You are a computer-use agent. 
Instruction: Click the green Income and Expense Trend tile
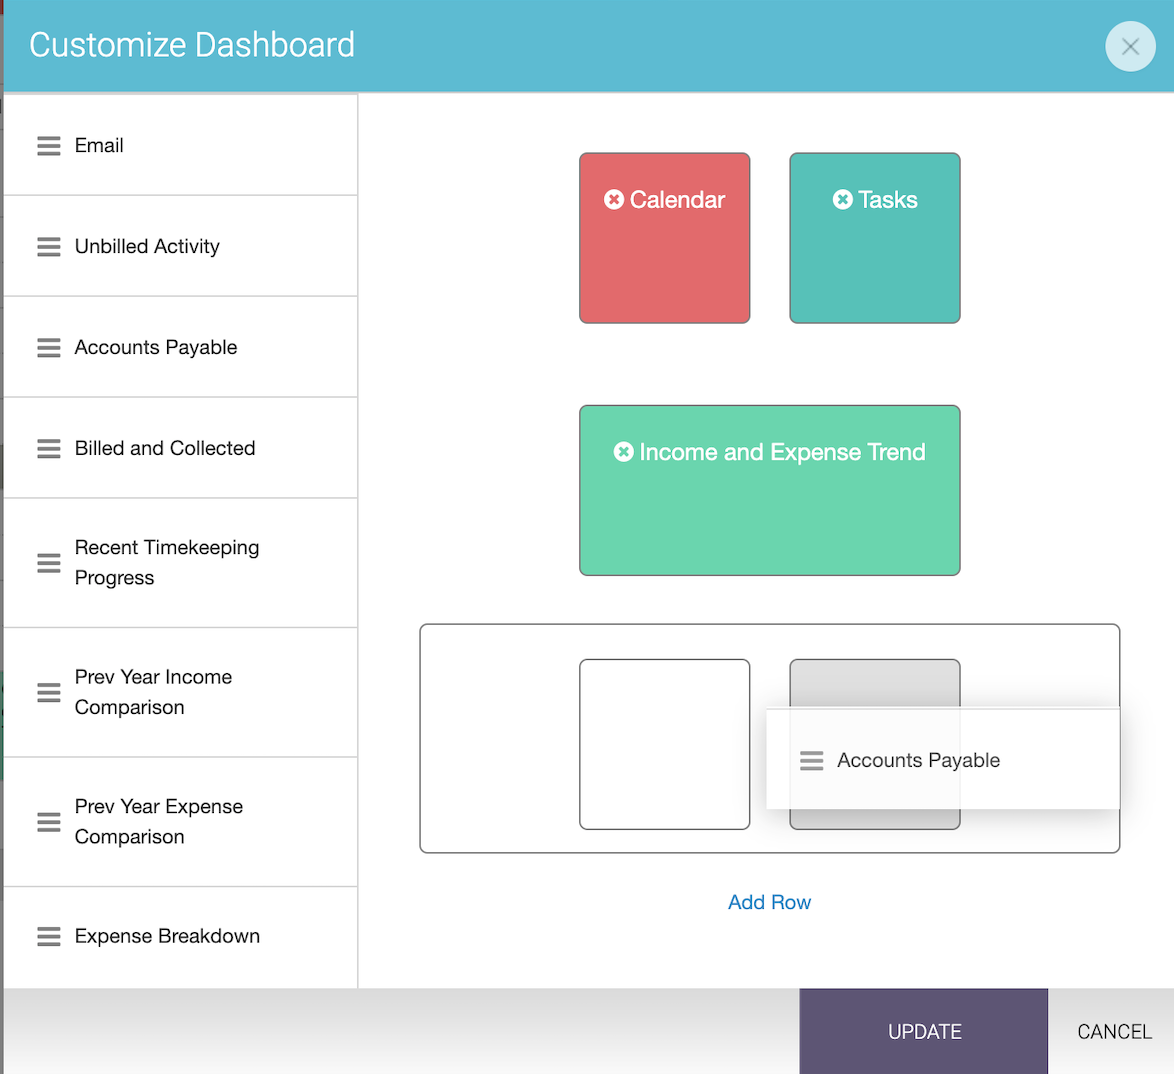pos(770,491)
